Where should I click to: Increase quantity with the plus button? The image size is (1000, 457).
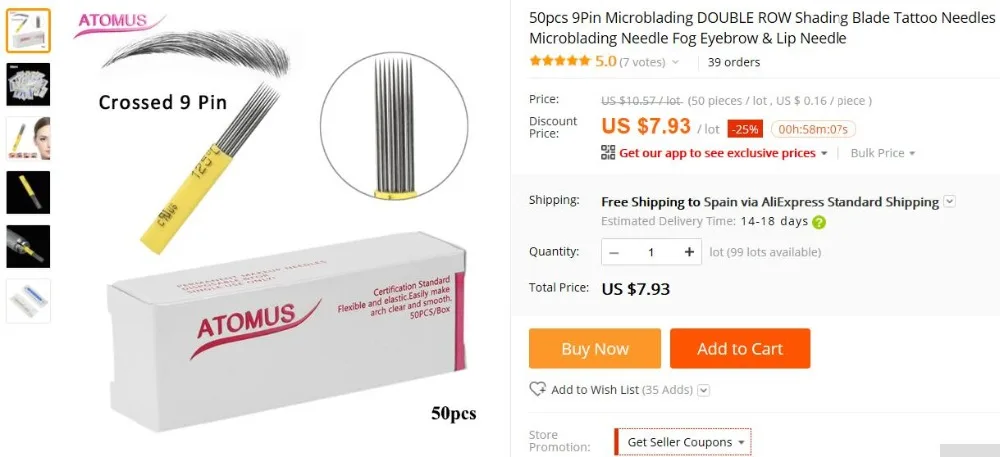[x=689, y=252]
